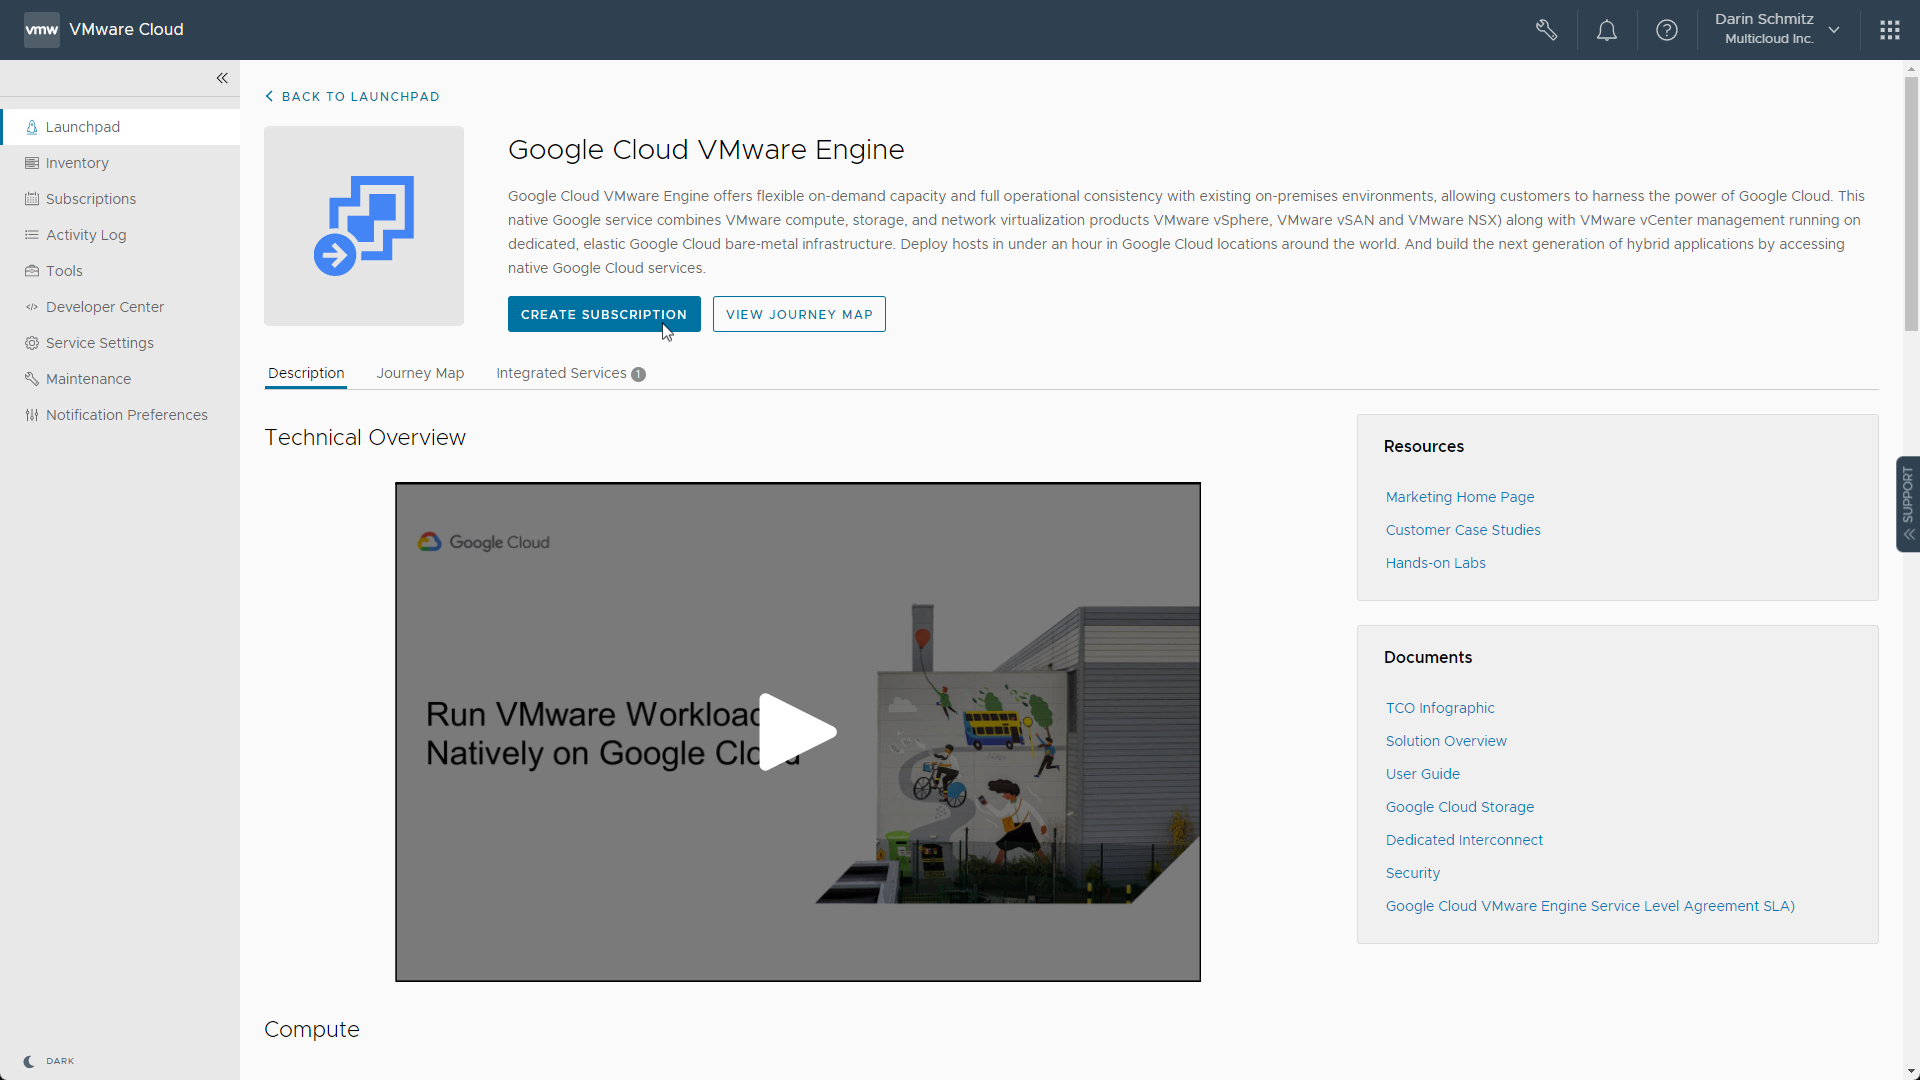Click View Journey Map button
This screenshot has width=1920, height=1080.
[799, 314]
